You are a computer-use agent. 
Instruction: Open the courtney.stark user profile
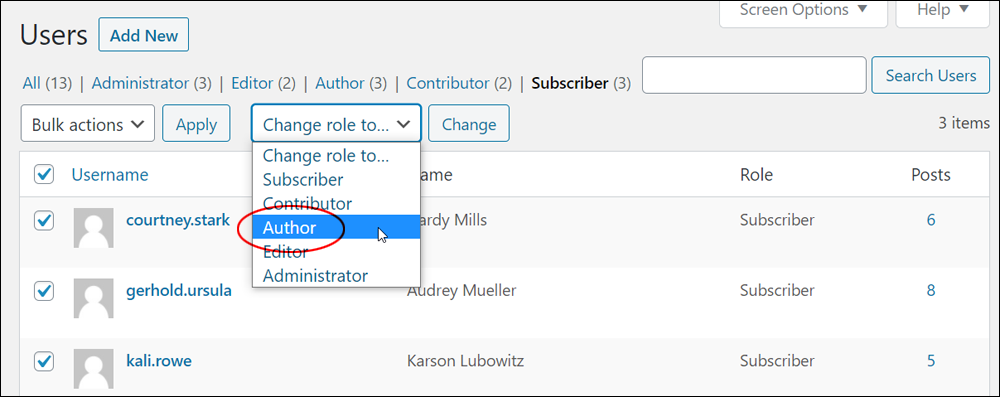point(178,220)
